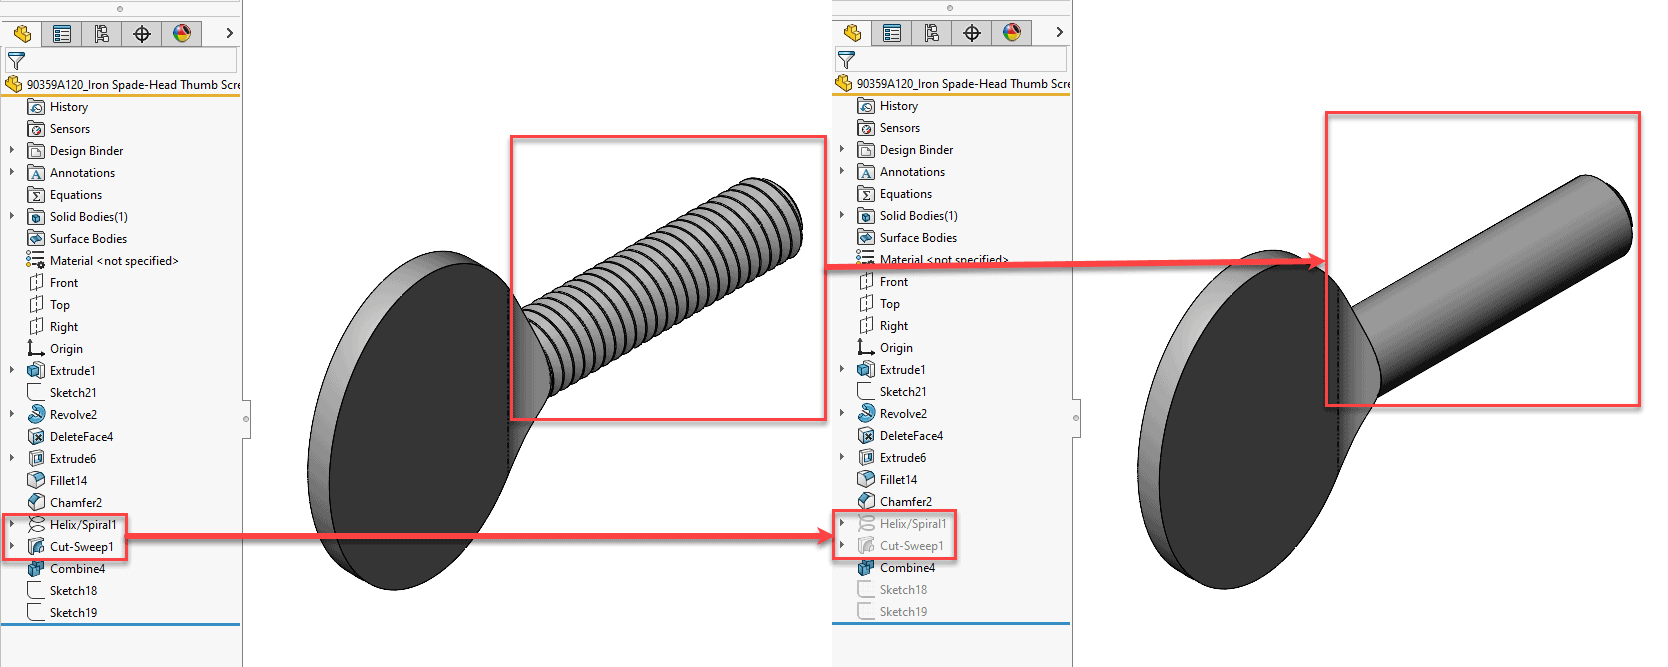Click the Chamfer2 feature icon in left tree
The height and width of the screenshot is (667, 1668).
click(36, 503)
